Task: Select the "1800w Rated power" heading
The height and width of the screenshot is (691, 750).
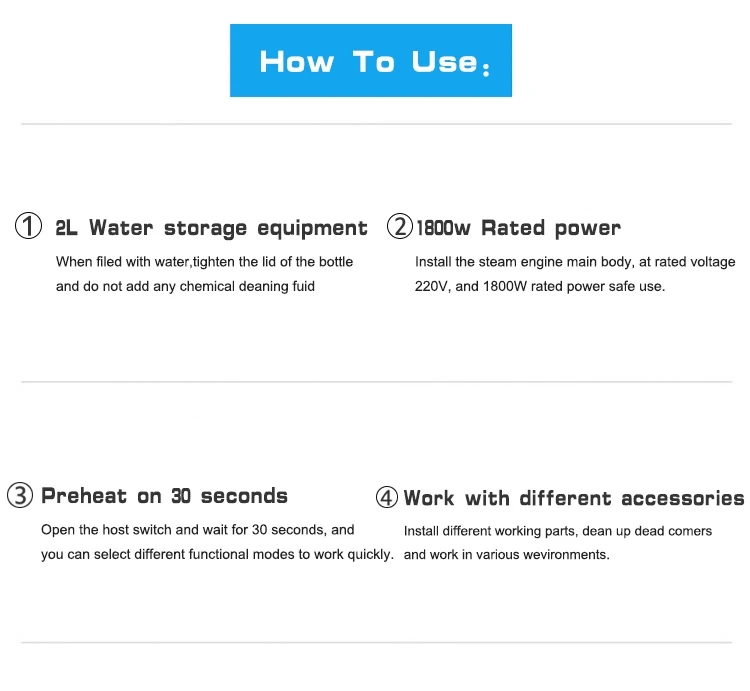Action: click(518, 228)
